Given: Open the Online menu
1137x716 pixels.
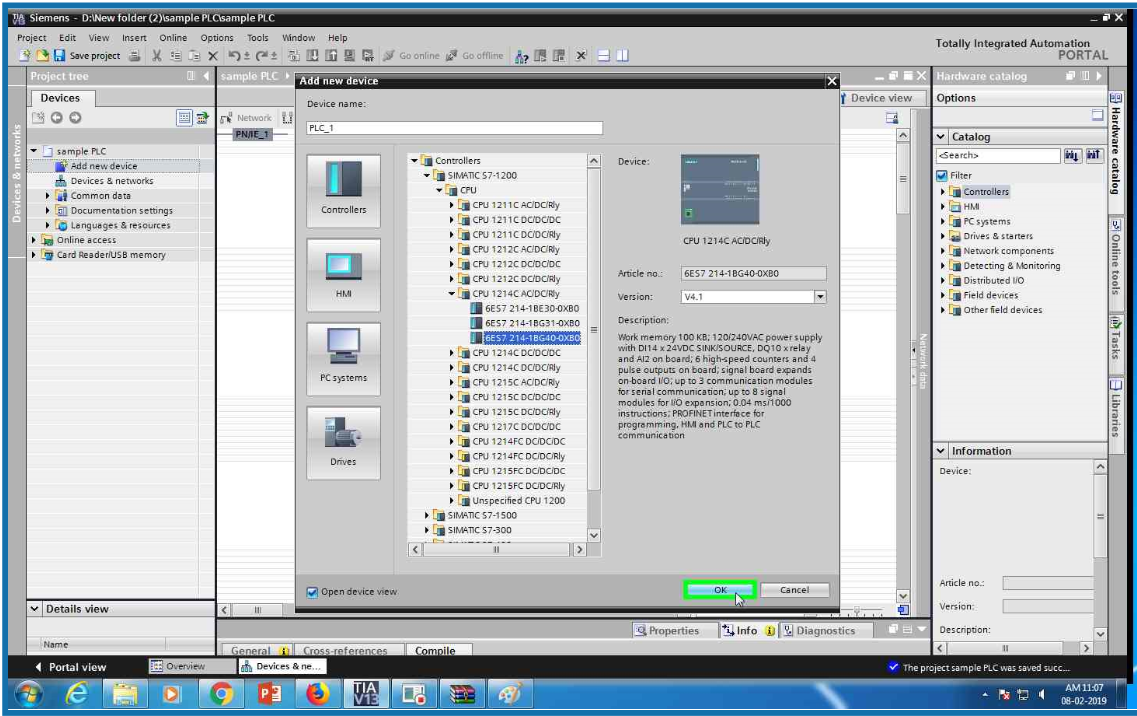Looking at the screenshot, I should coord(173,38).
